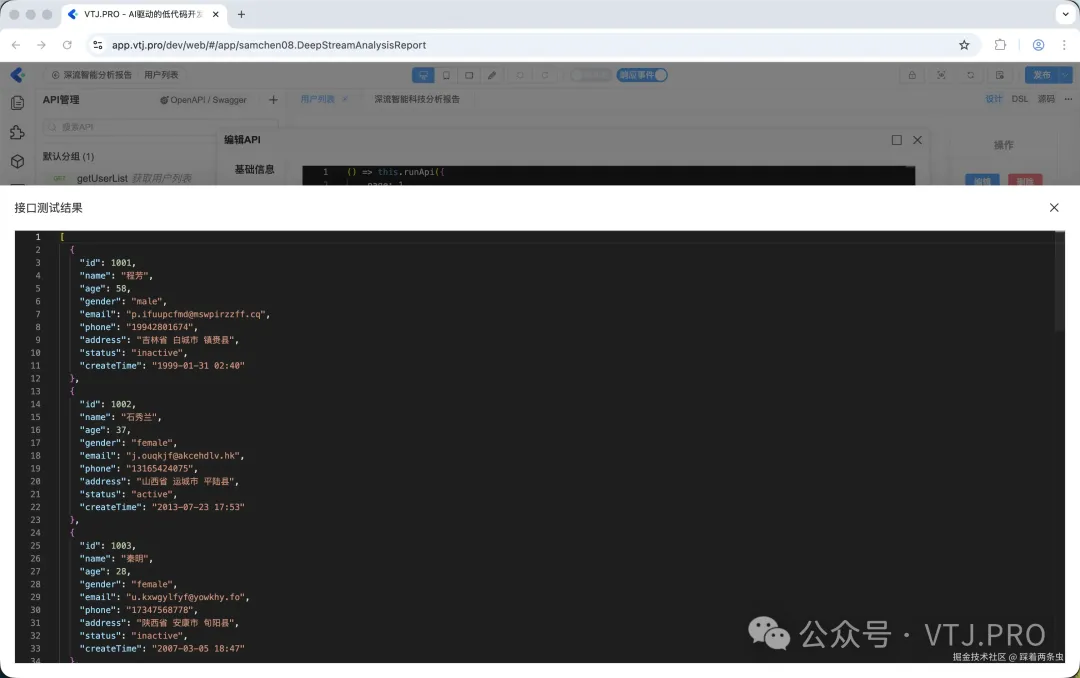Click the browser address bar URL
1080x678 pixels.
click(x=269, y=45)
